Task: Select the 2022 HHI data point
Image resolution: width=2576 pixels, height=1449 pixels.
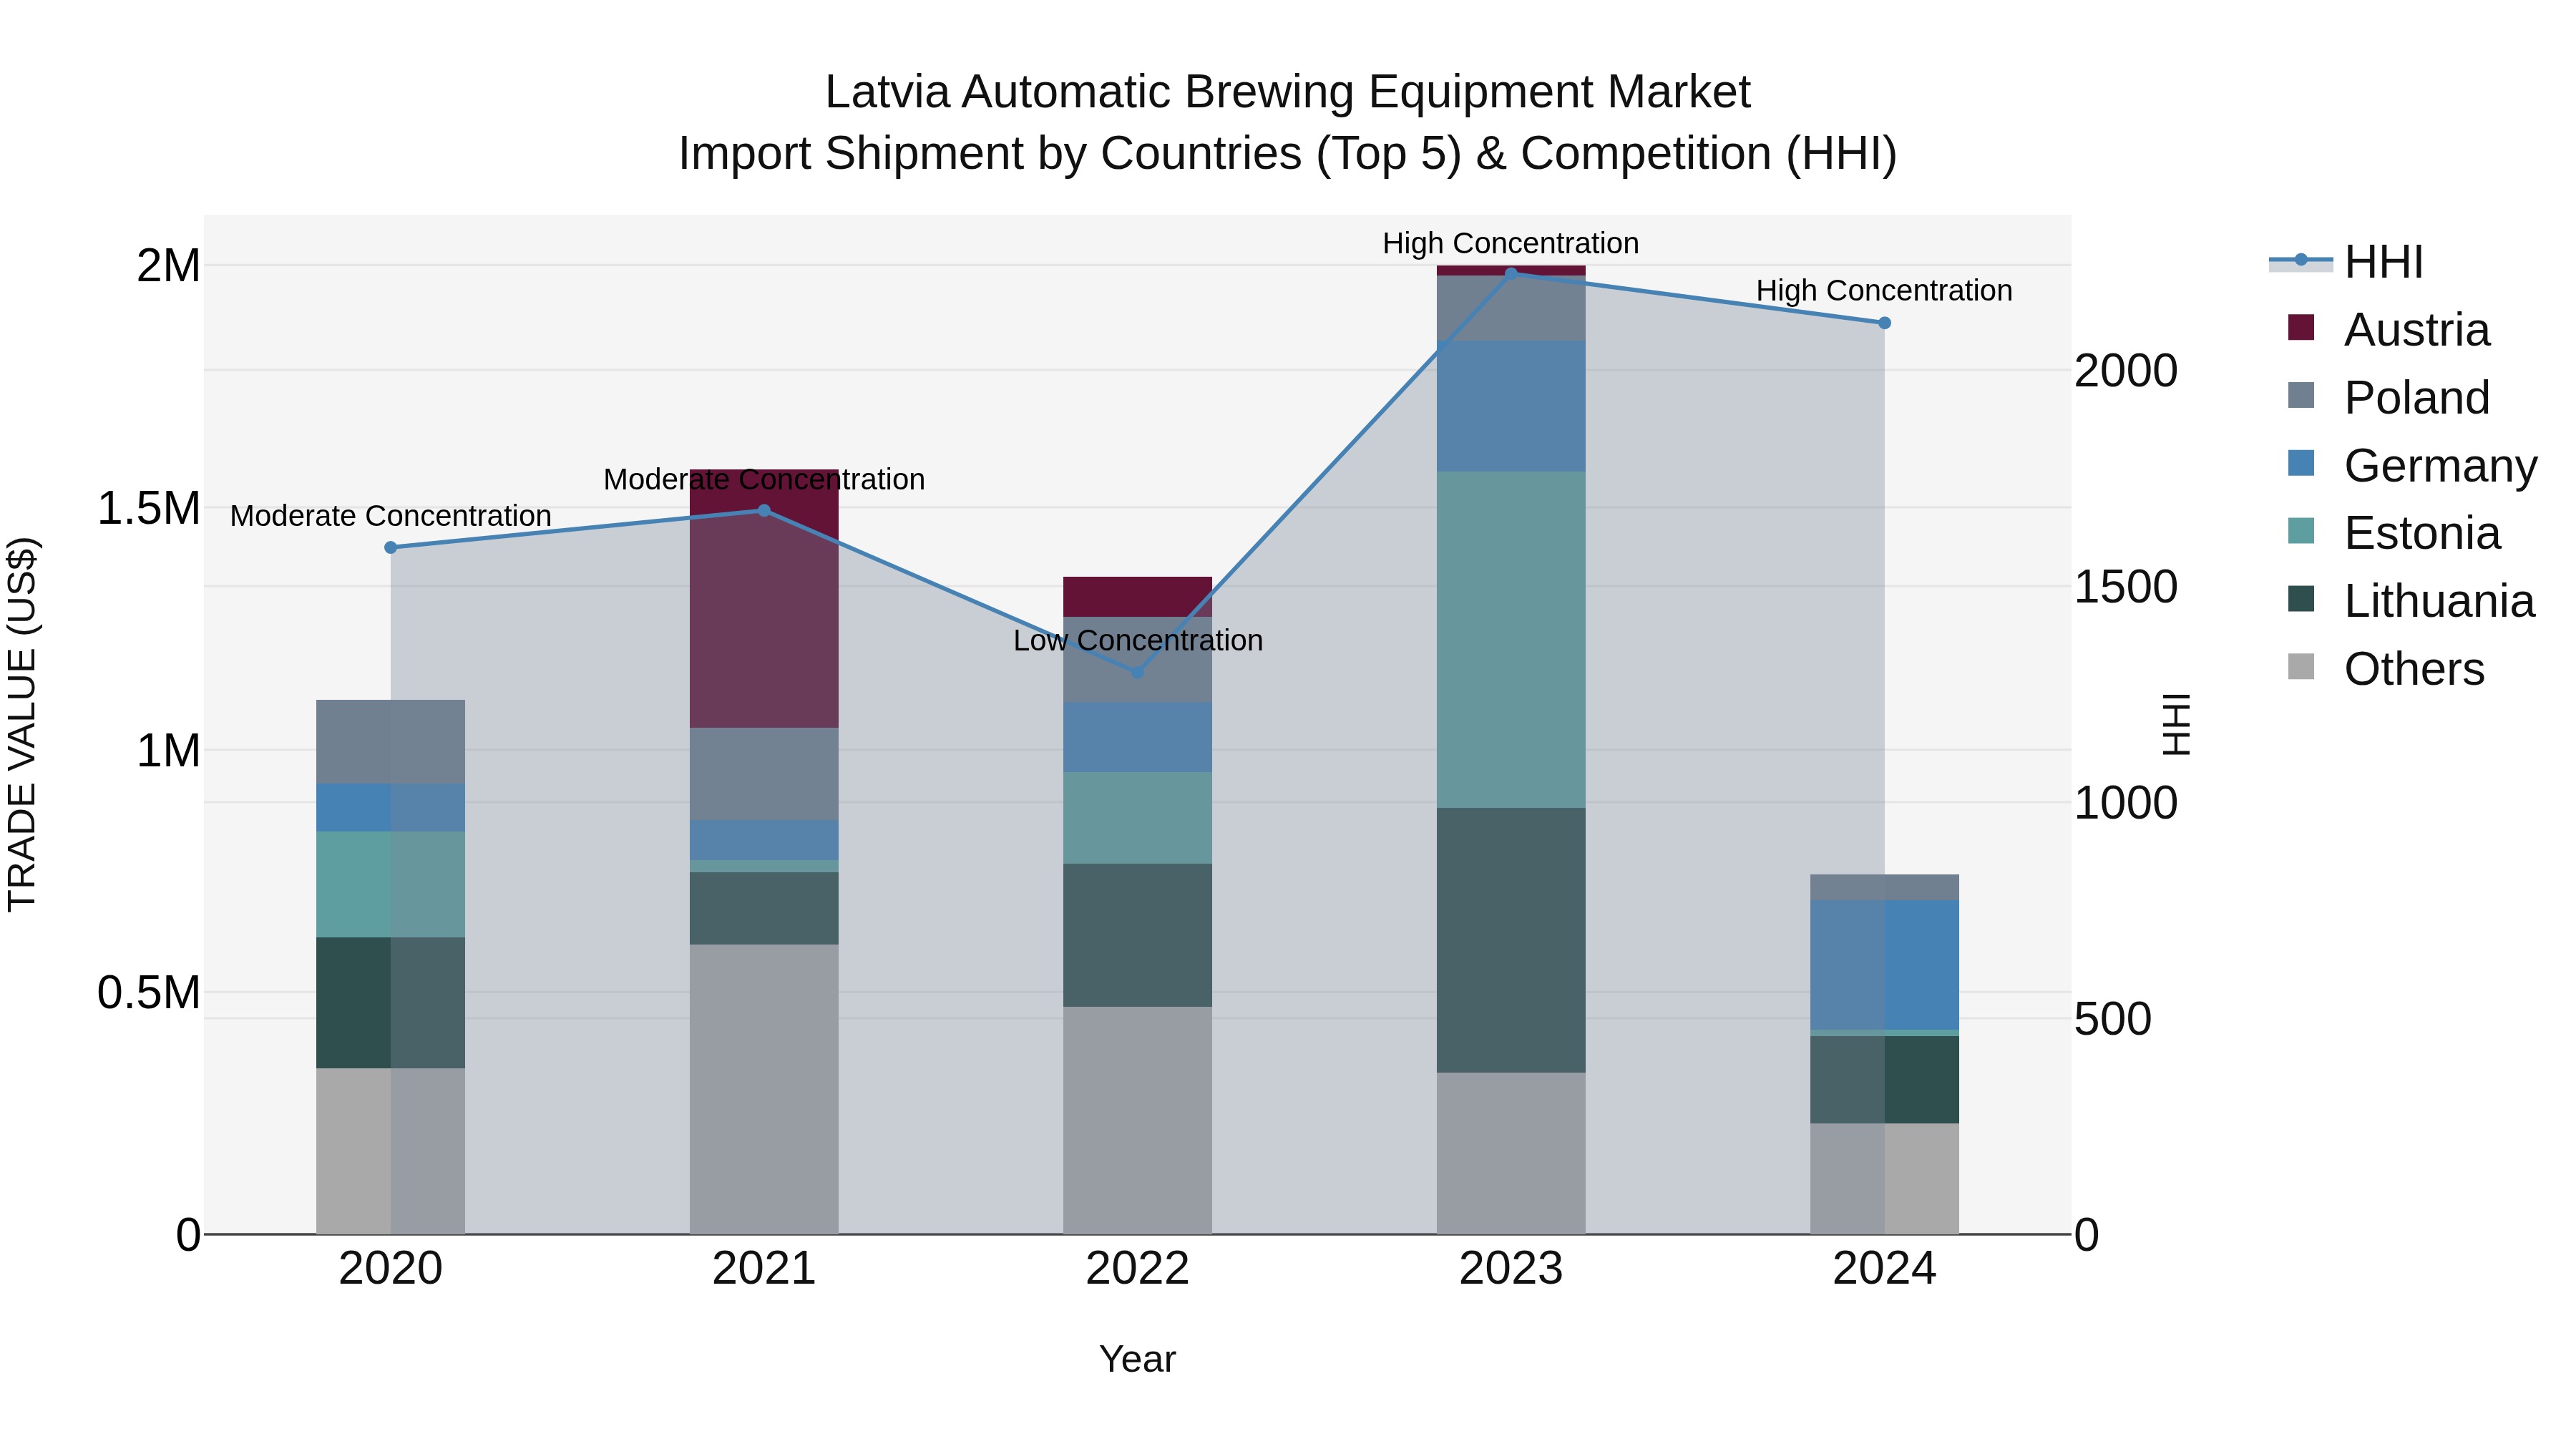Action: [x=1137, y=672]
